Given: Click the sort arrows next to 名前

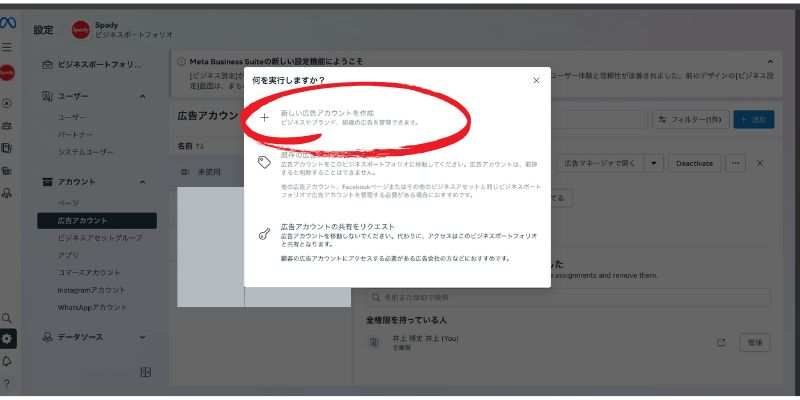Looking at the screenshot, I should pyautogui.click(x=200, y=146).
